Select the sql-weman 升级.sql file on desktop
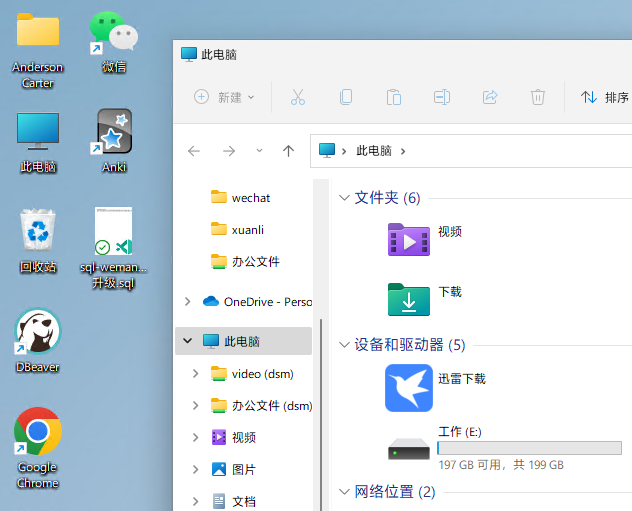Screen dimensions: 632x511 click(113, 248)
